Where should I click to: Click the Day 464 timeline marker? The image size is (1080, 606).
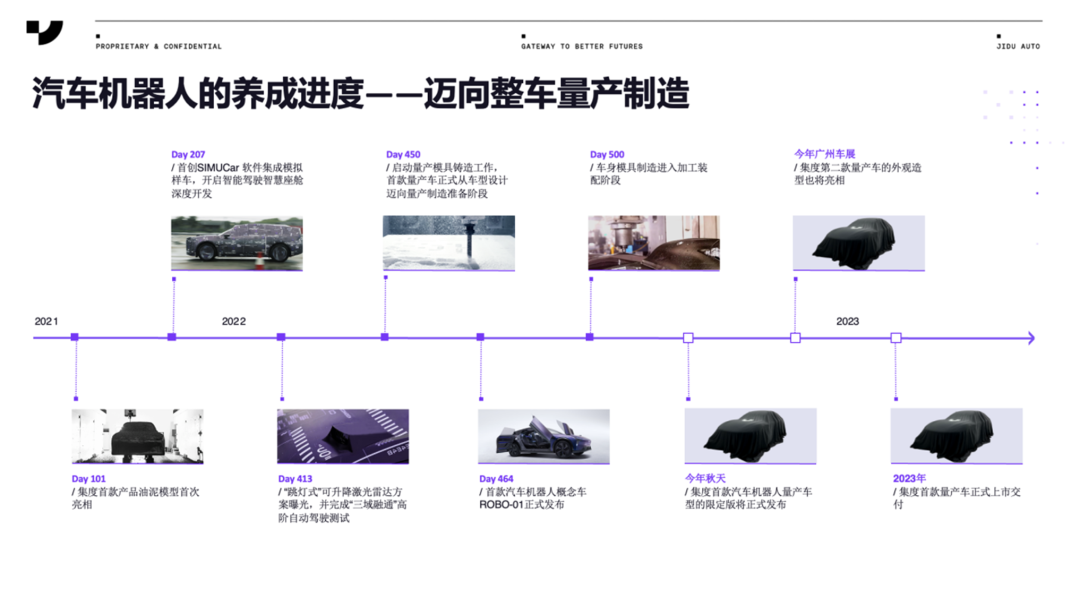[x=481, y=337]
